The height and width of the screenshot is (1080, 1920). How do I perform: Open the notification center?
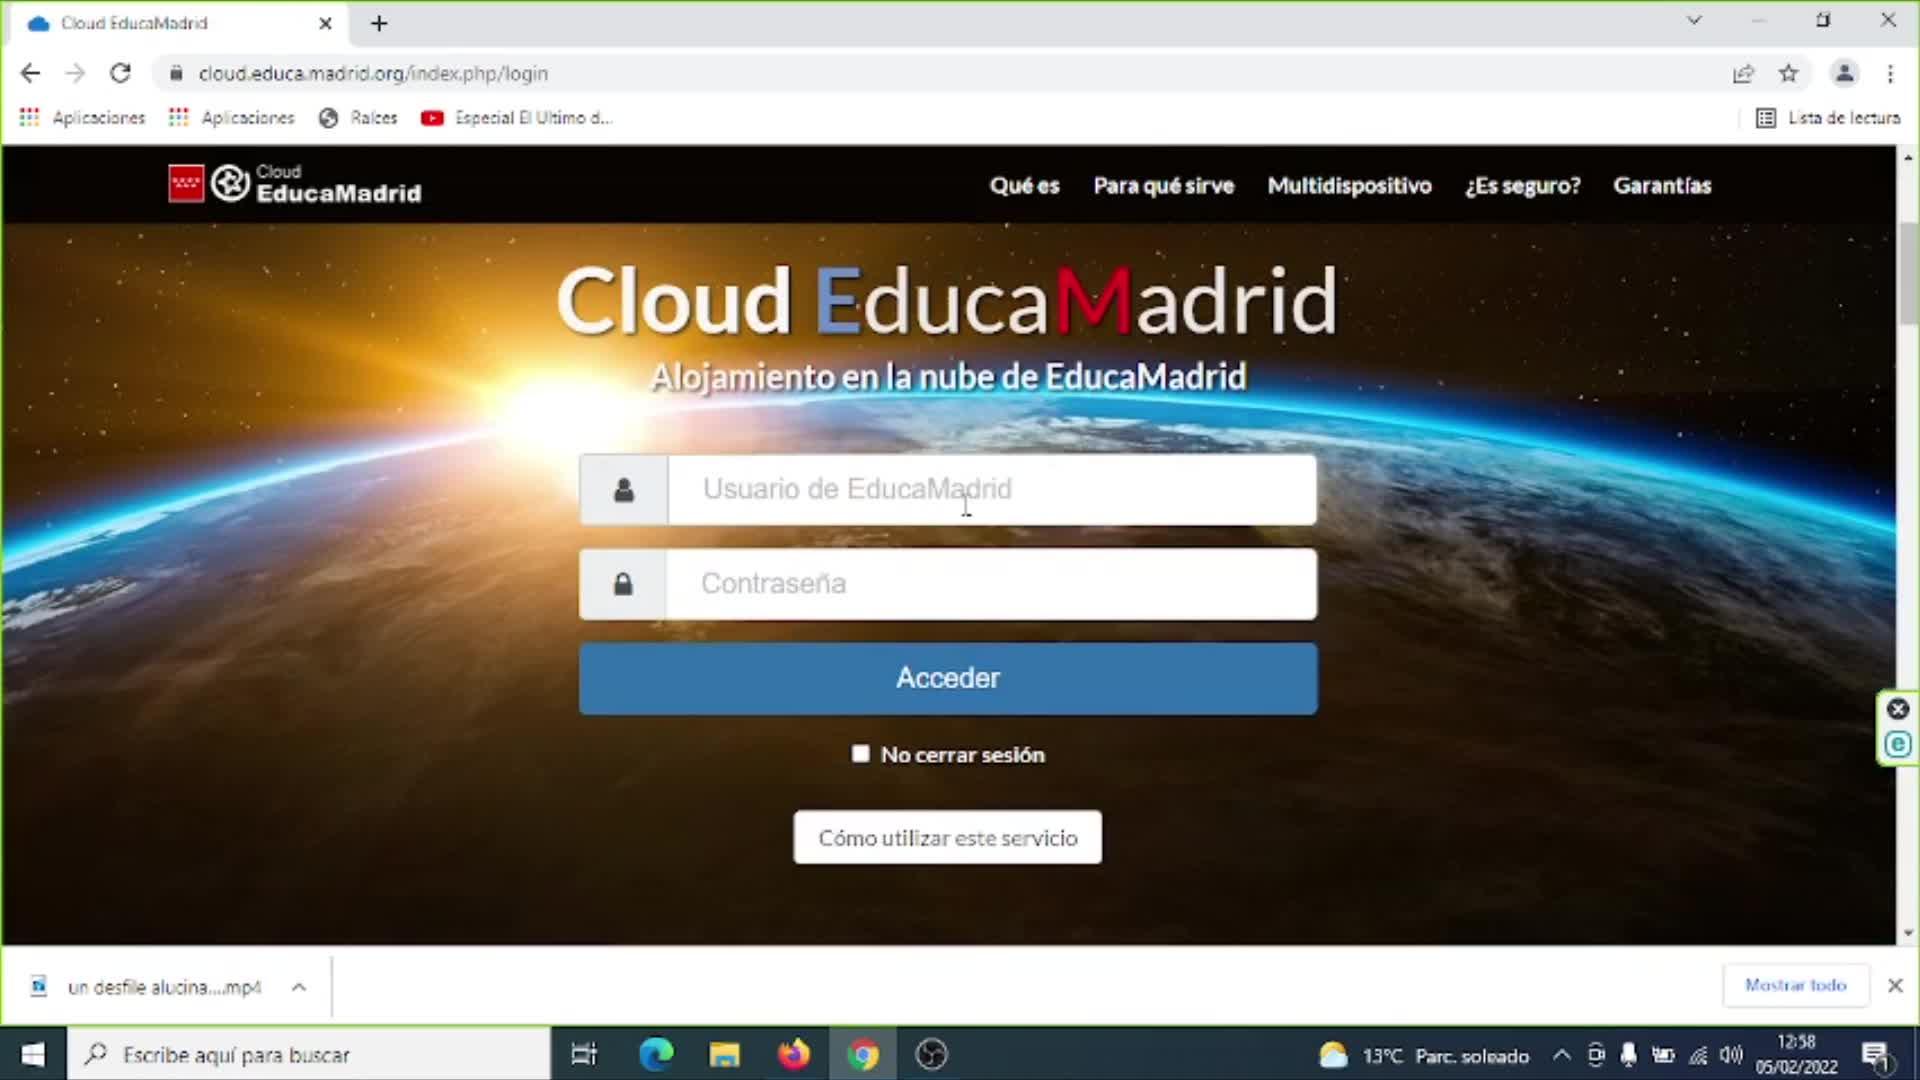[x=1876, y=1055]
